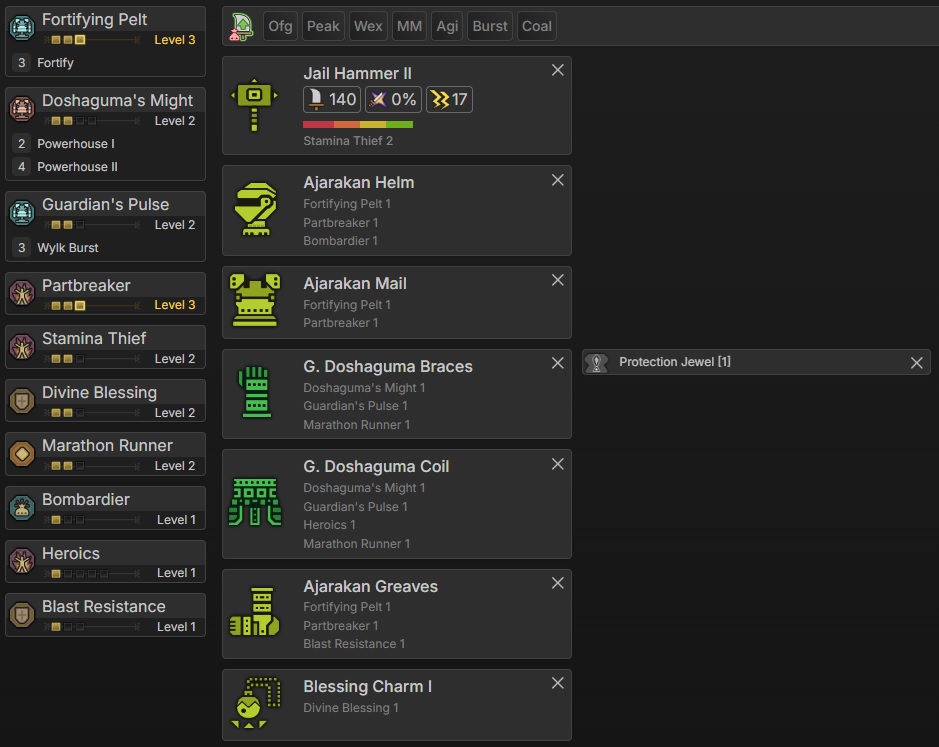
Task: Remove the Blessing Charm I
Action: [x=558, y=683]
